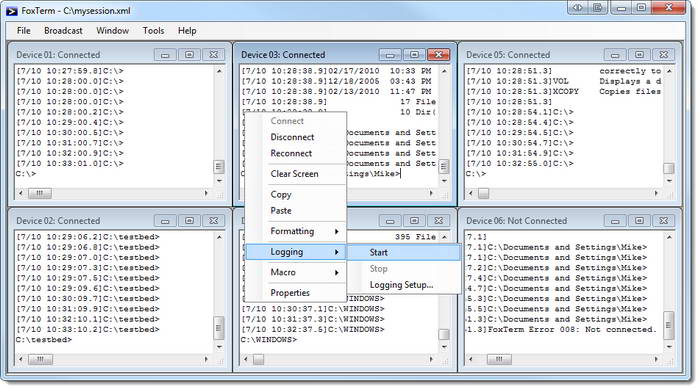Choose Disconnect from the context menu
700x390 pixels.
tap(296, 137)
